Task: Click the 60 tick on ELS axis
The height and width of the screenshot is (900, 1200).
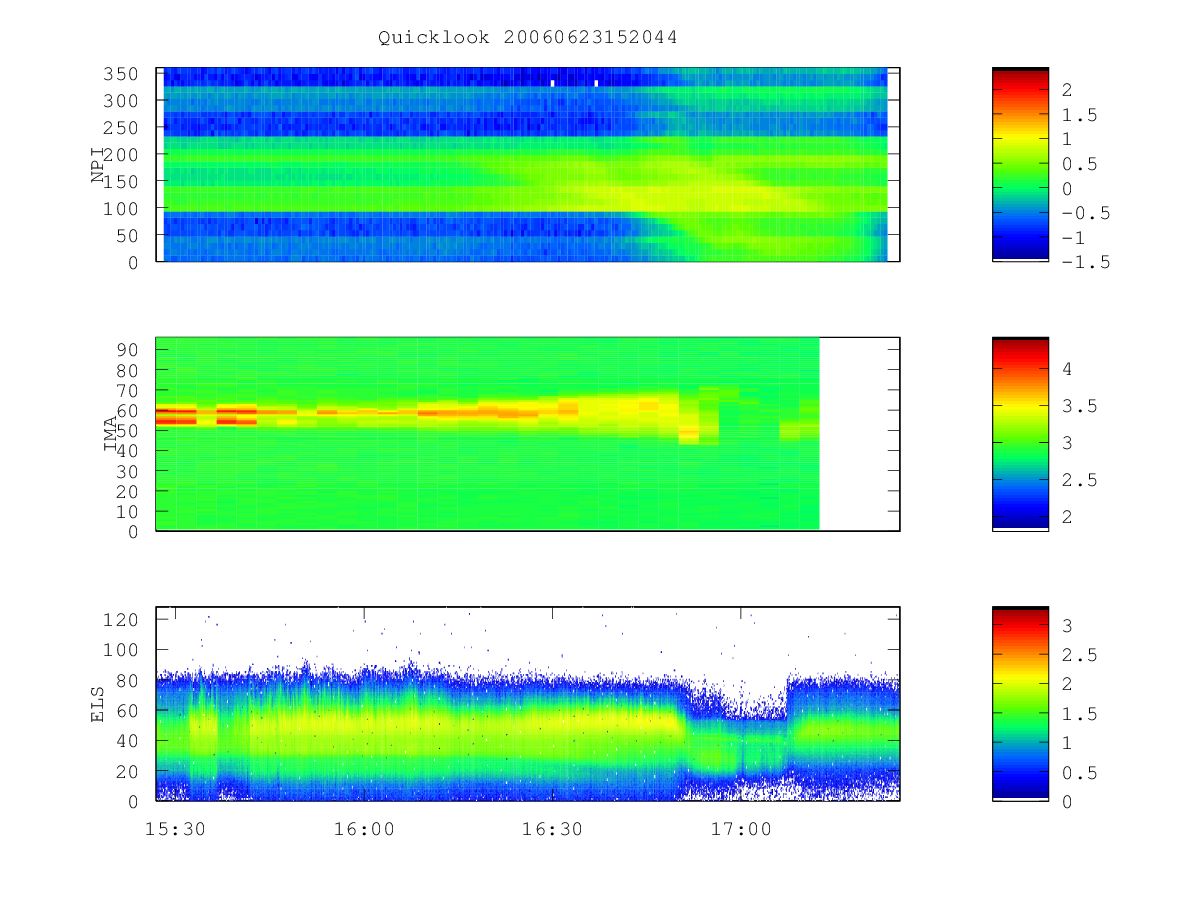Action: (x=129, y=711)
